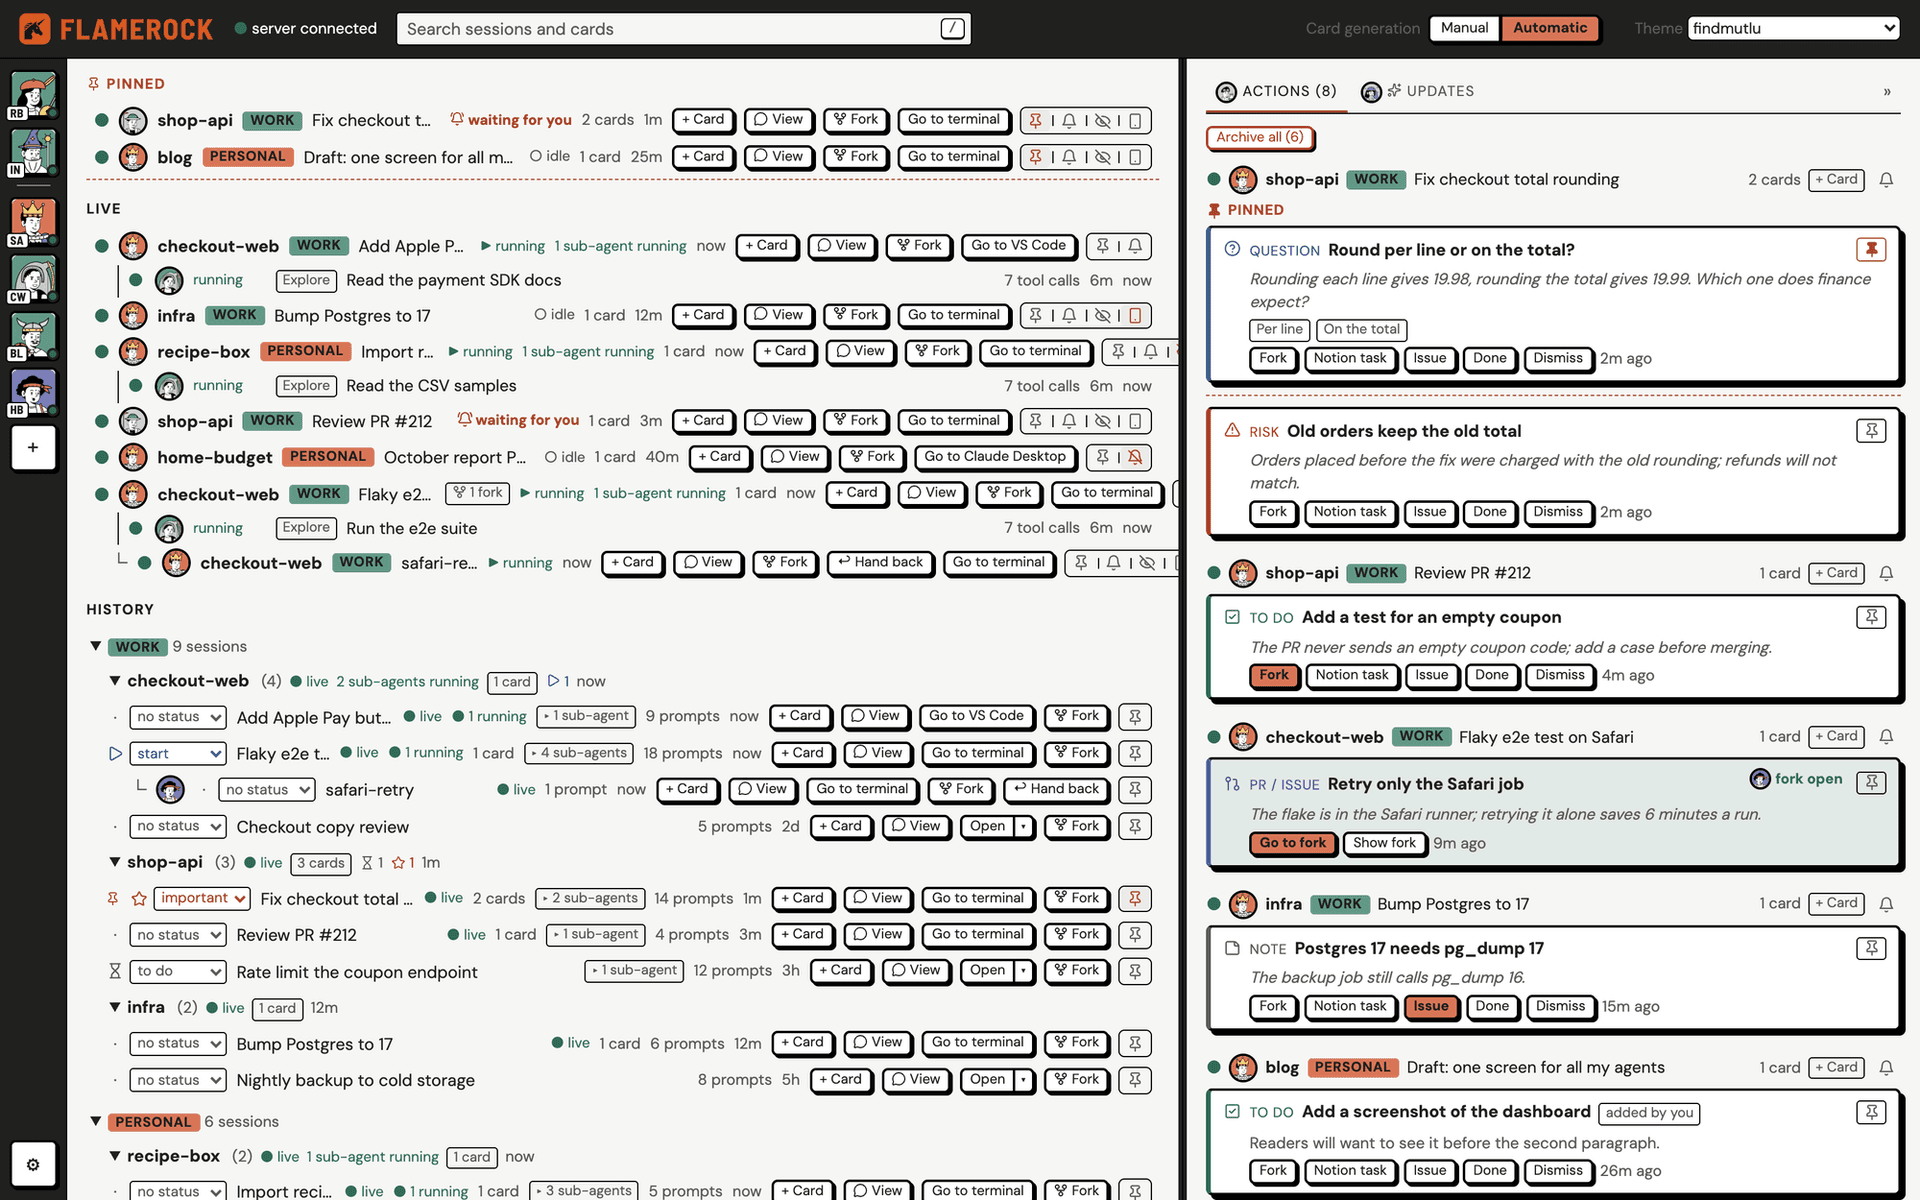Open the BL viking avatar in sidebar
The height and width of the screenshot is (1200, 1920).
click(33, 336)
